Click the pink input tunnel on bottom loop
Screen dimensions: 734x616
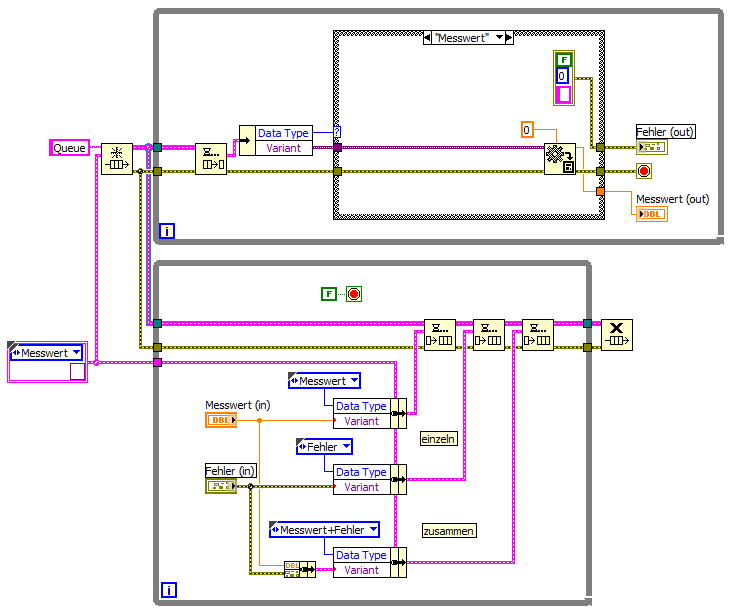[157, 362]
